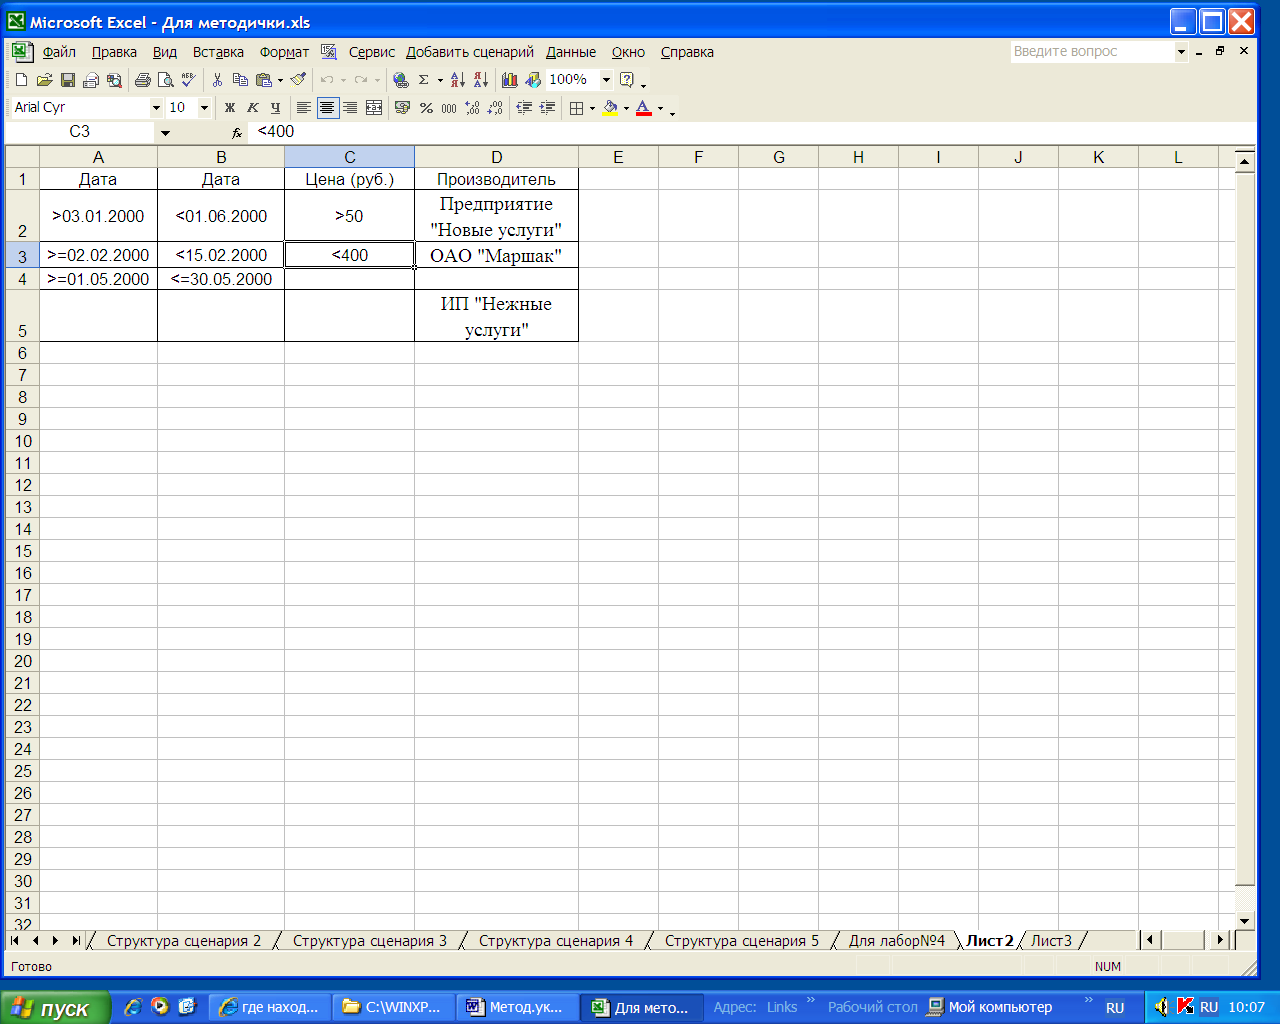The height and width of the screenshot is (1024, 1280).
Task: Save the workbook with the floppy icon
Action: coord(68,80)
